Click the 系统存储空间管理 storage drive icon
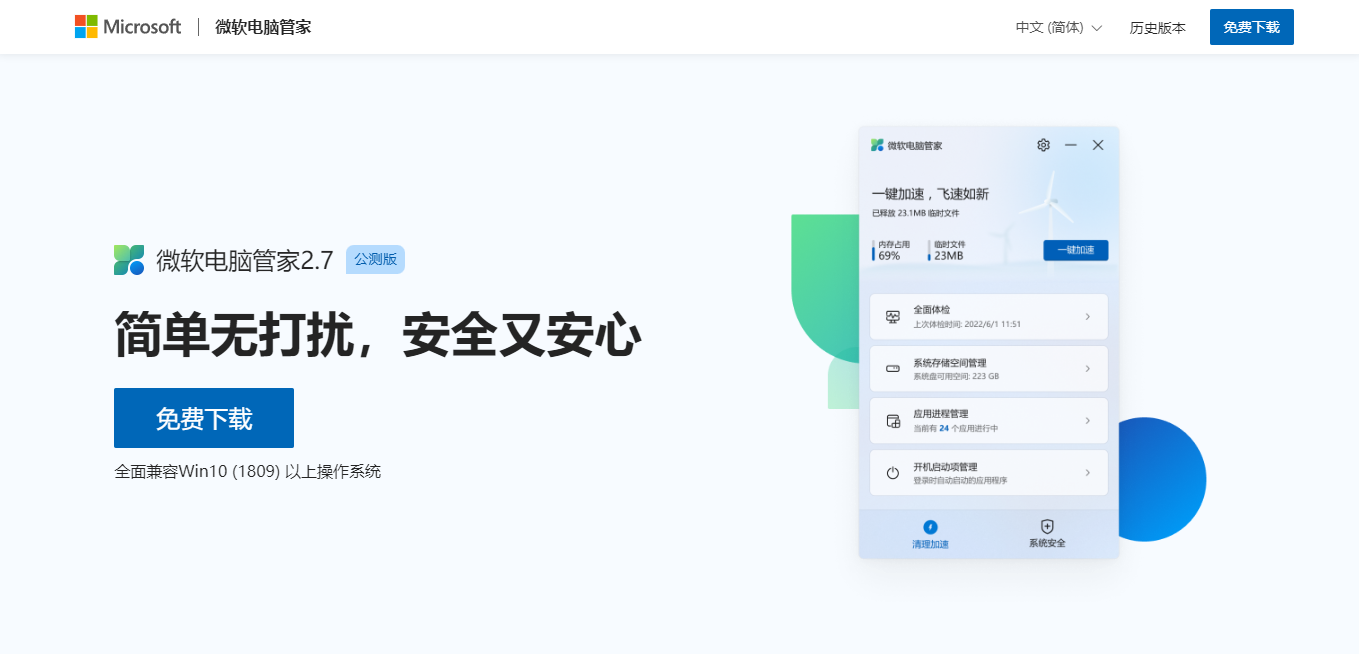 (x=893, y=367)
